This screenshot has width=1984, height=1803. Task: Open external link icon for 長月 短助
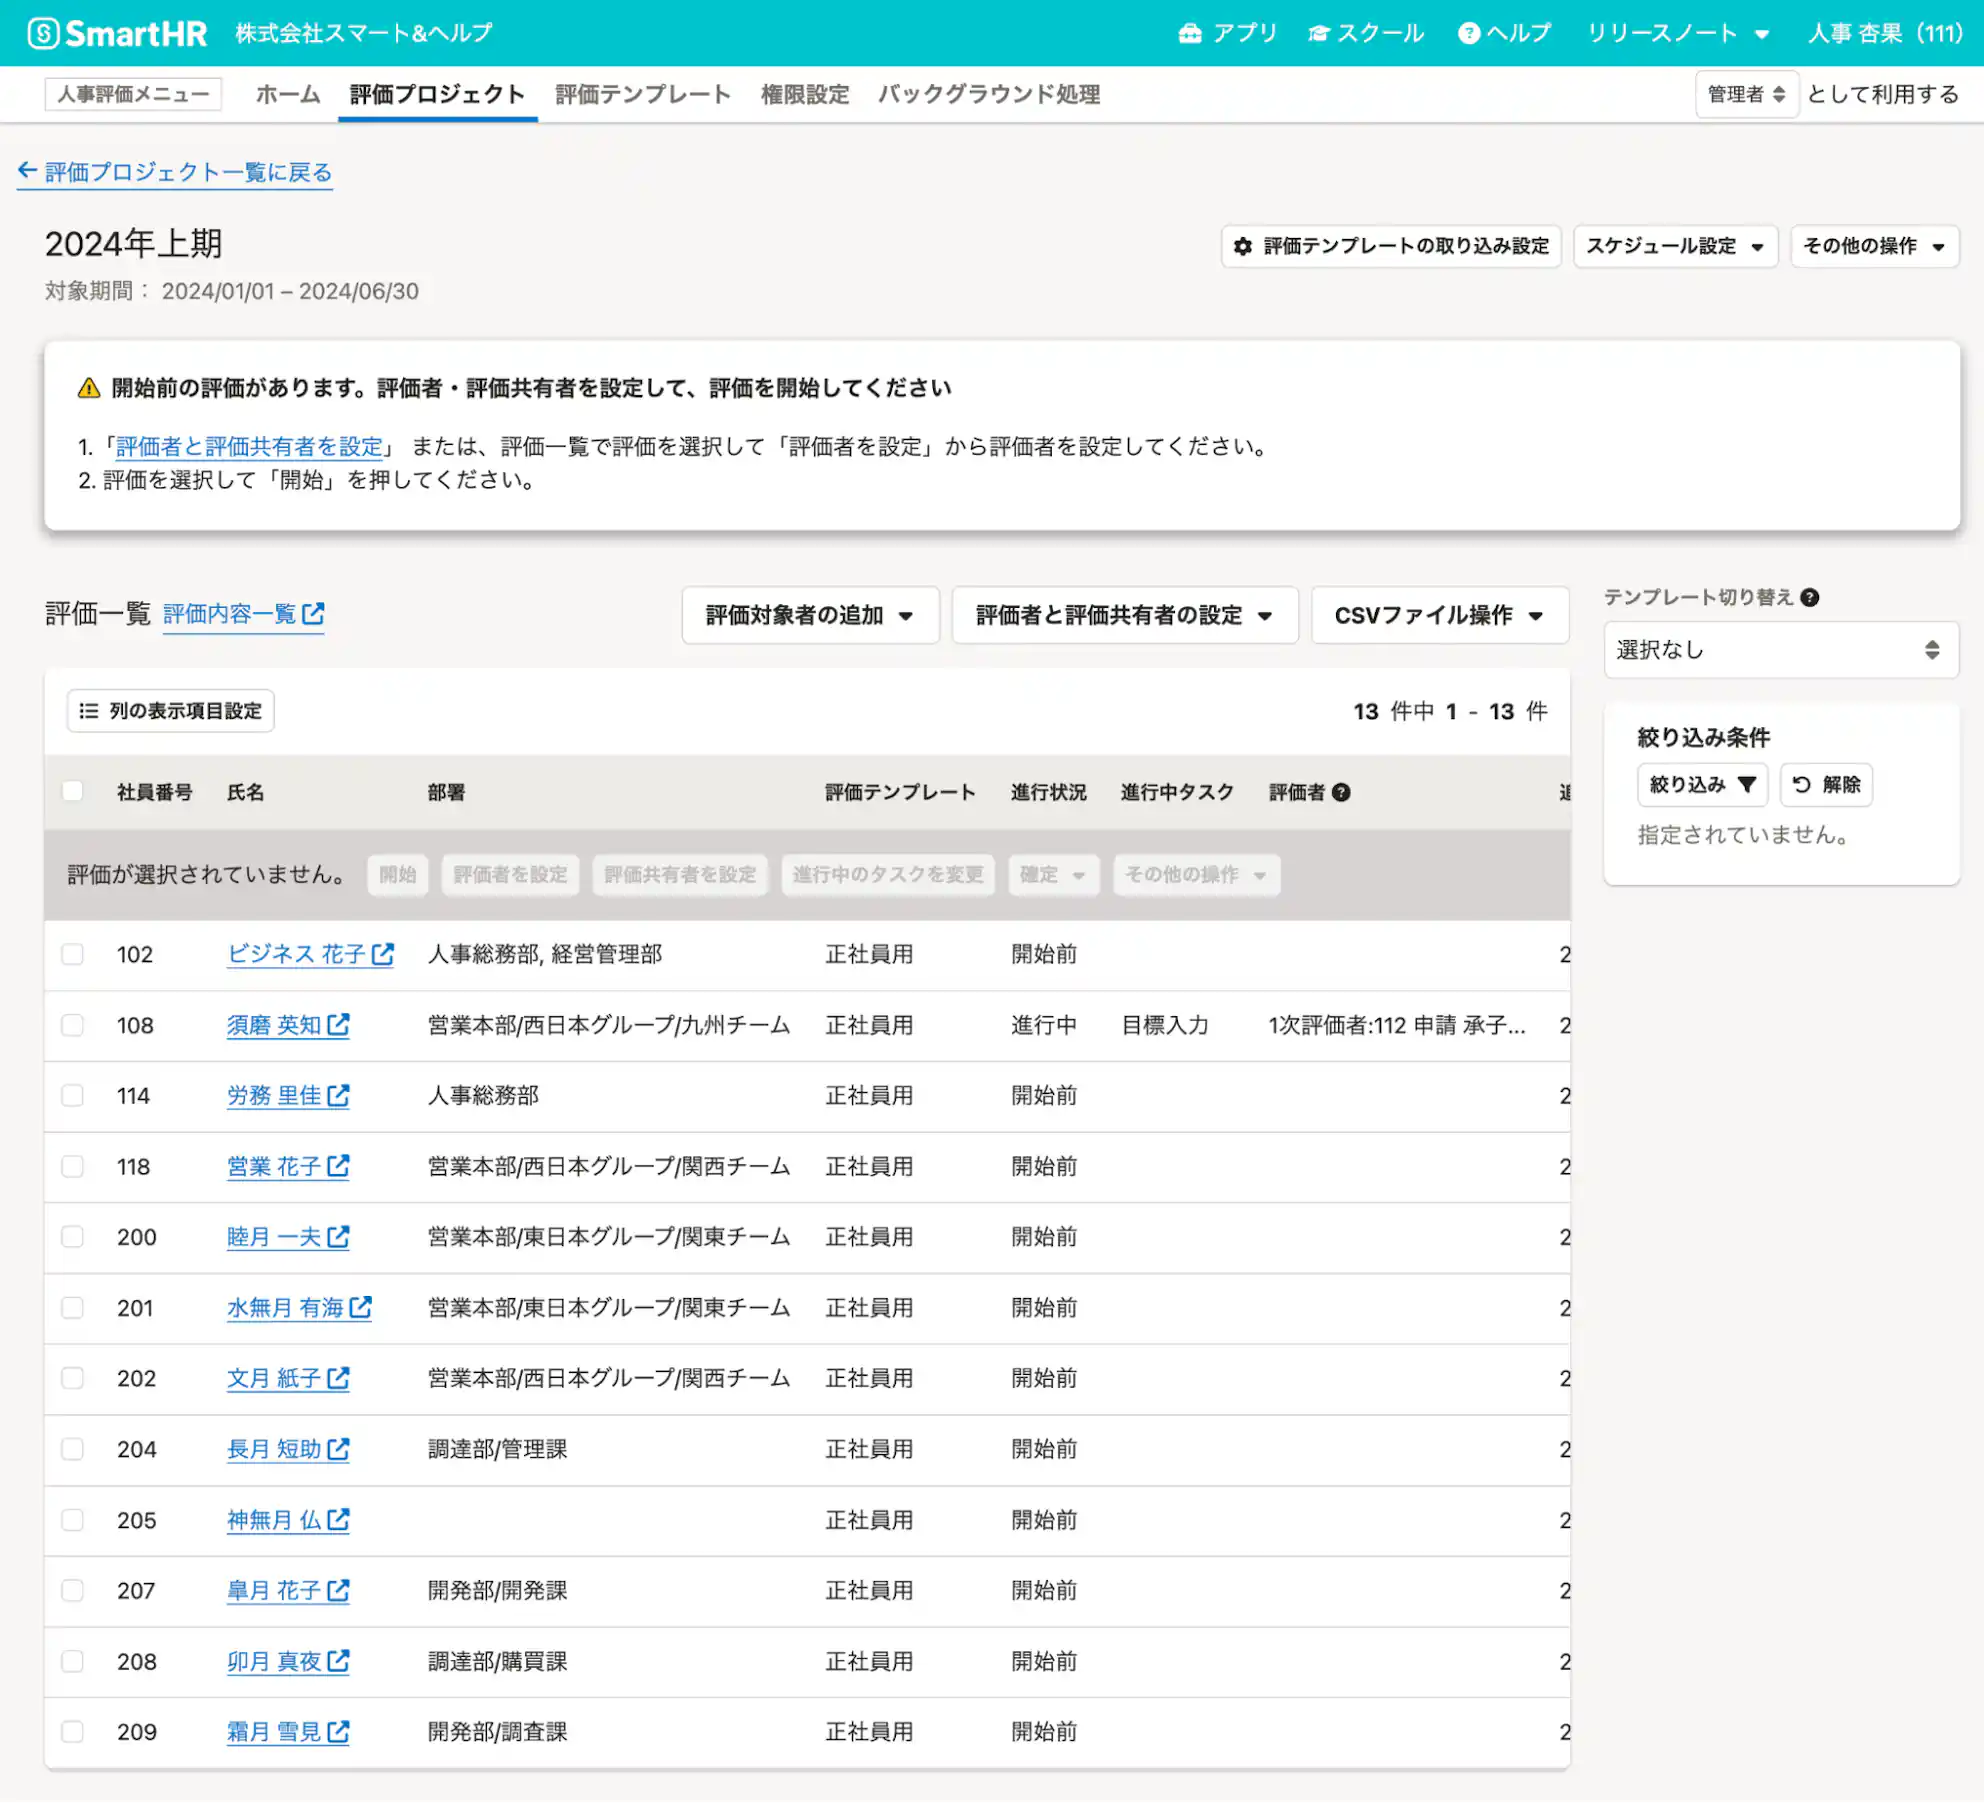click(338, 1449)
